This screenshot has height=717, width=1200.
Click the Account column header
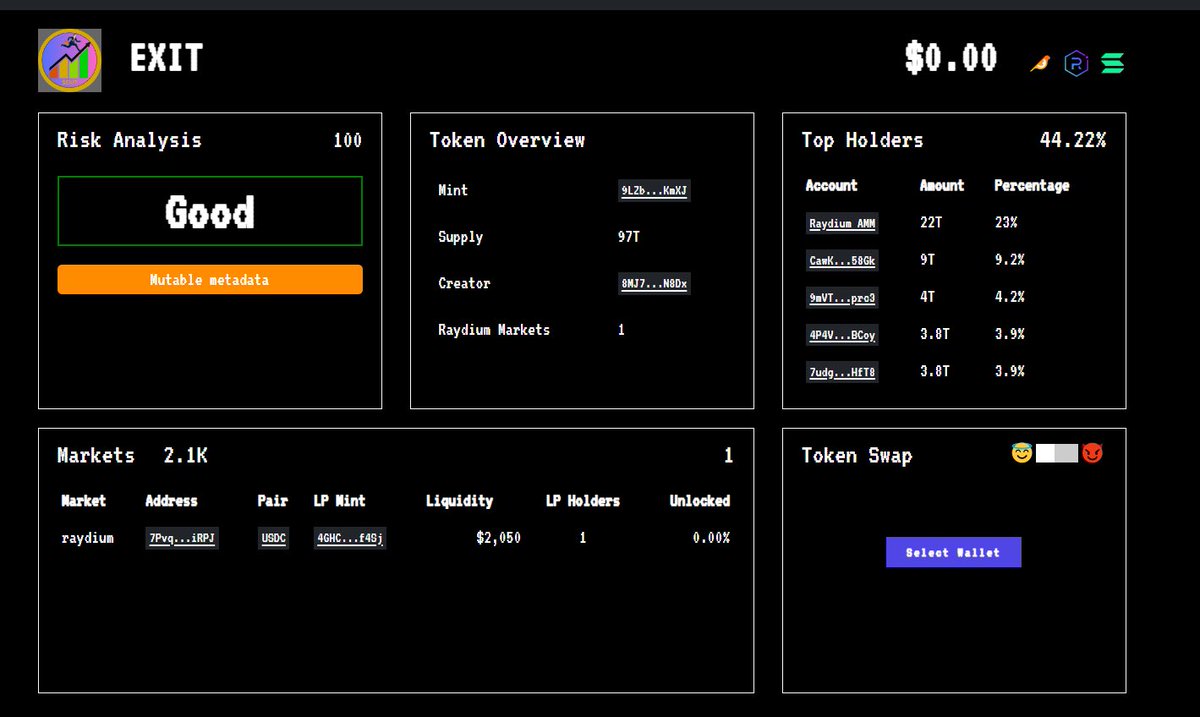832,186
